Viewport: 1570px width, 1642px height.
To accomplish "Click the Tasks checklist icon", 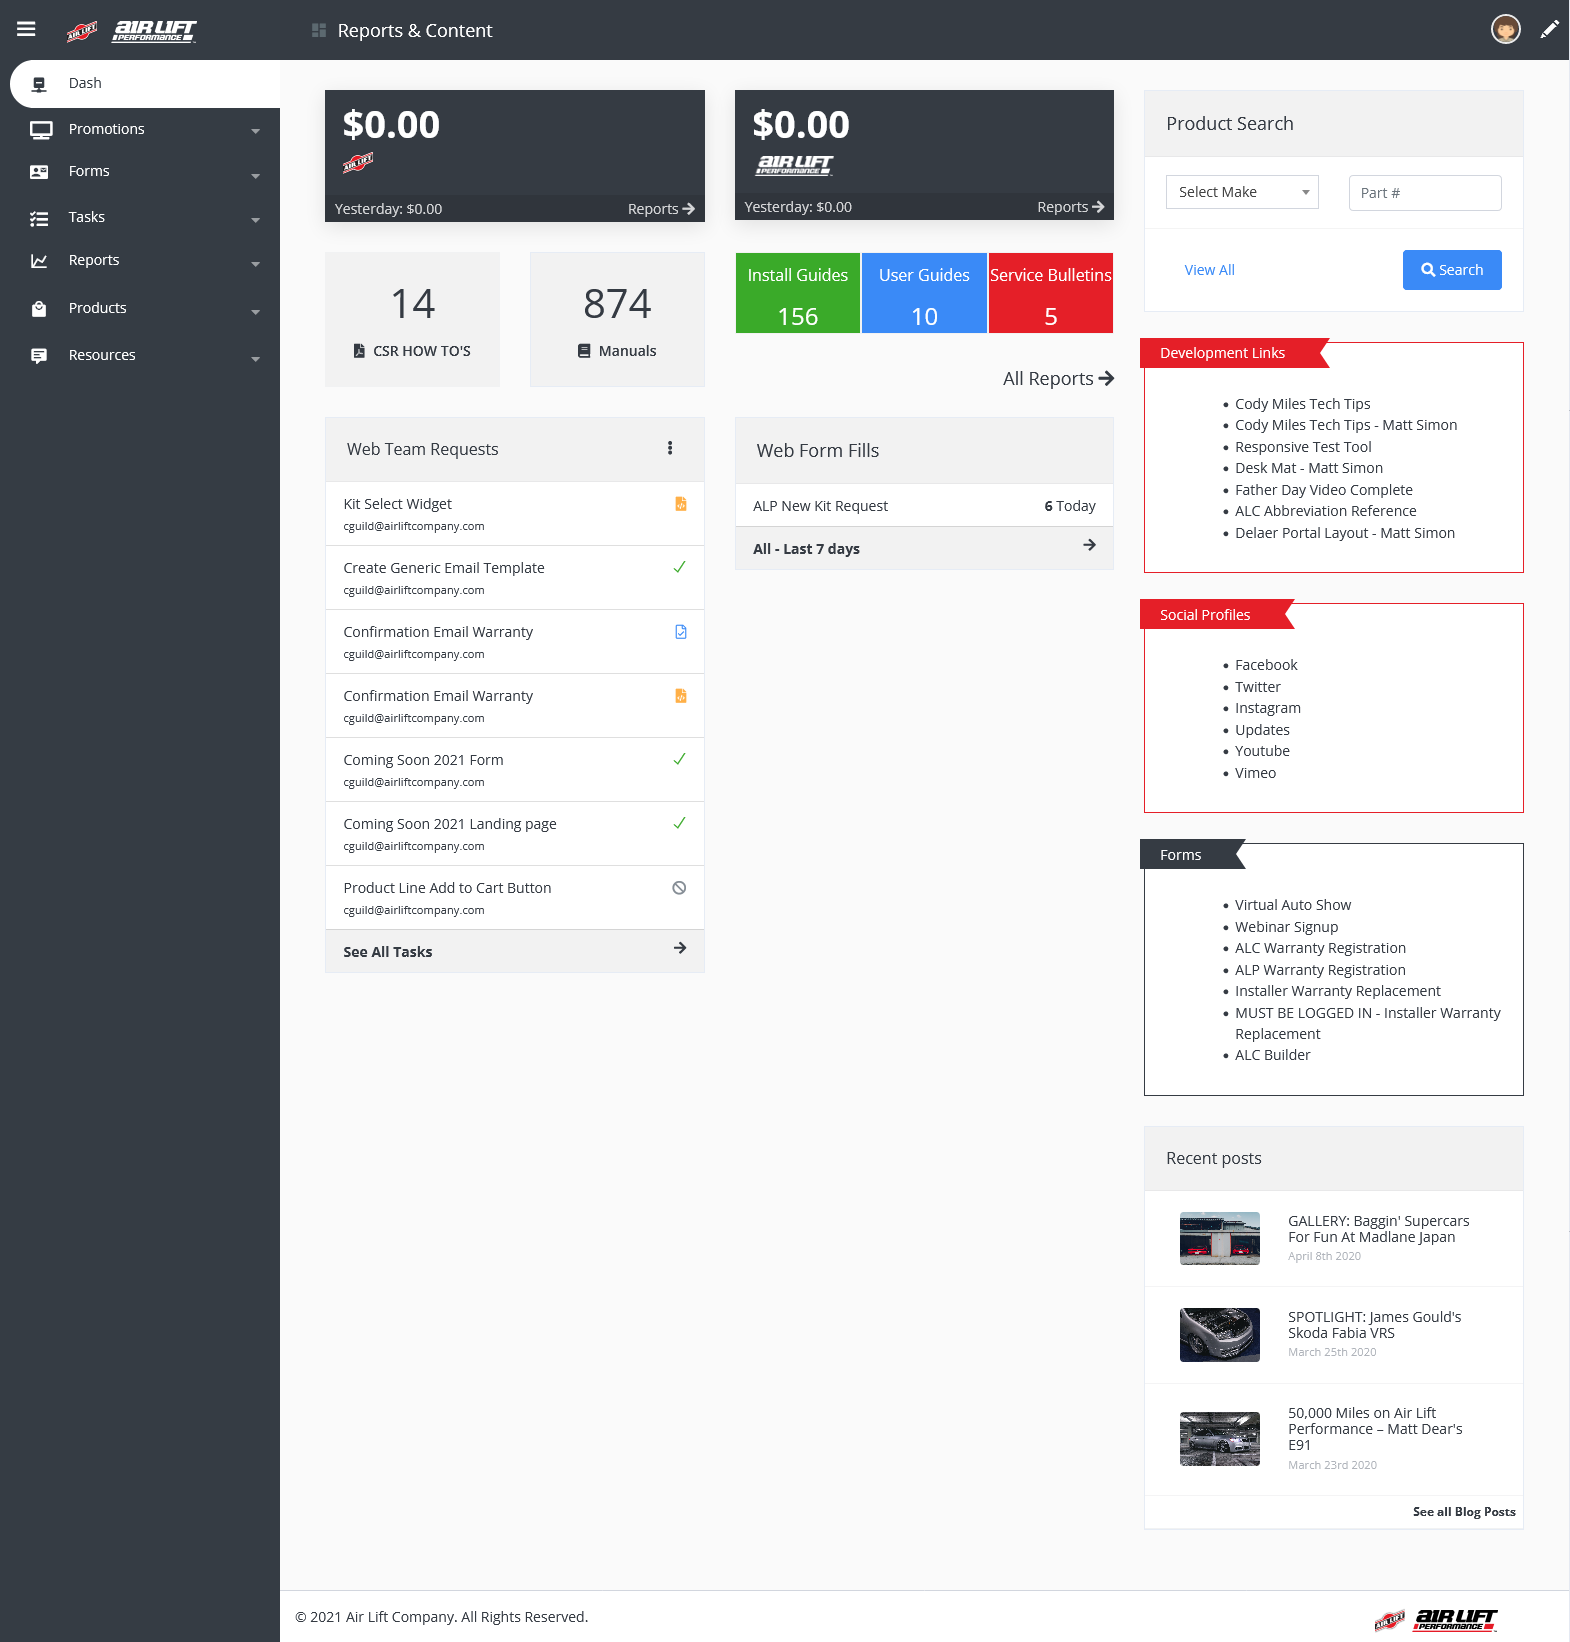I will point(39,218).
